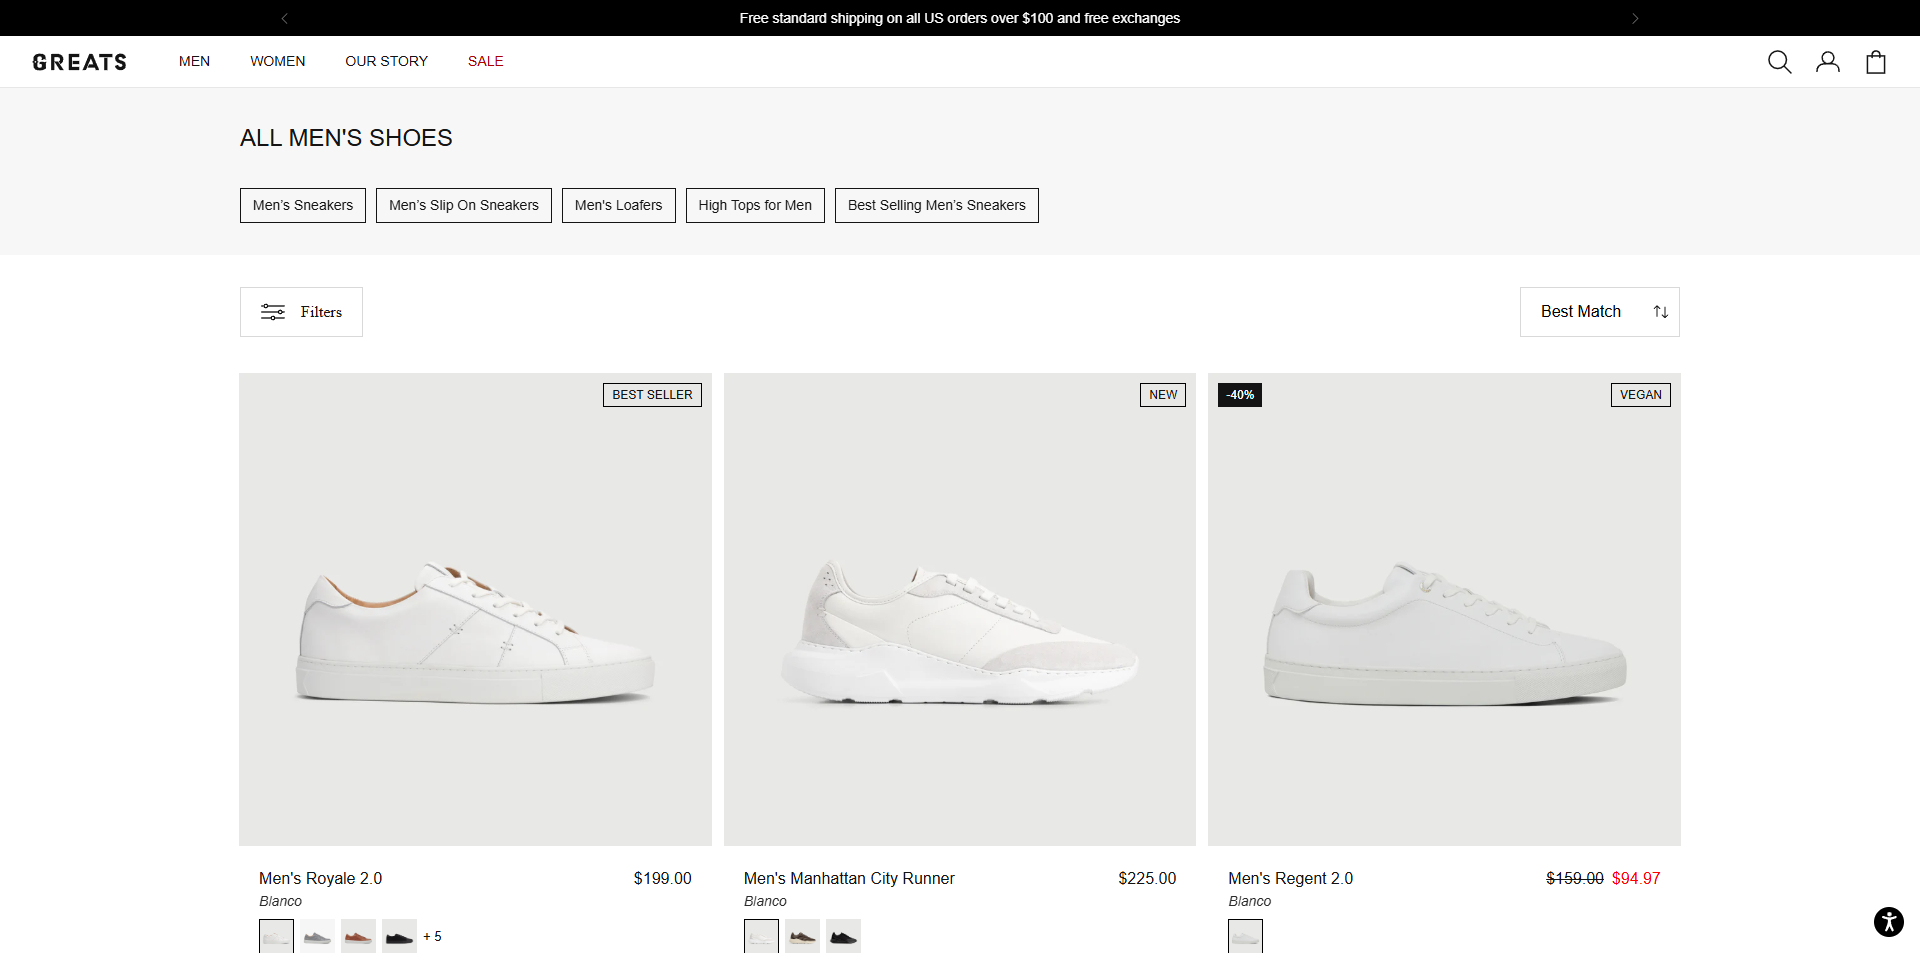
Task: Select grey swatch for Royale 2.0
Action: (317, 936)
